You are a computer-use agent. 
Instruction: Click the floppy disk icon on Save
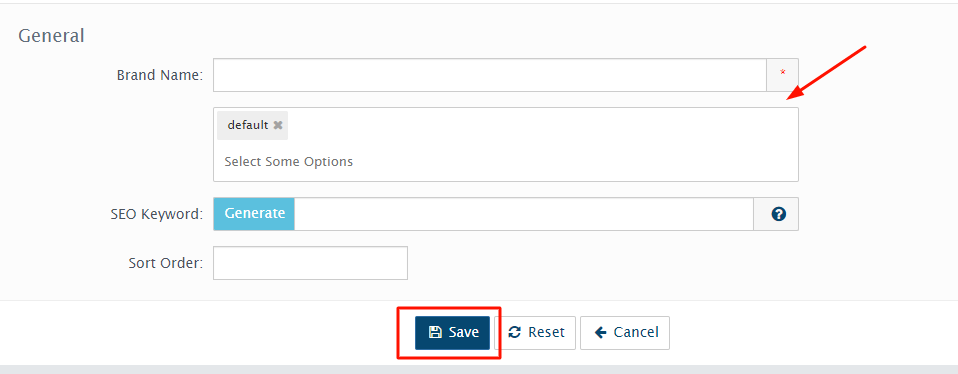435,332
